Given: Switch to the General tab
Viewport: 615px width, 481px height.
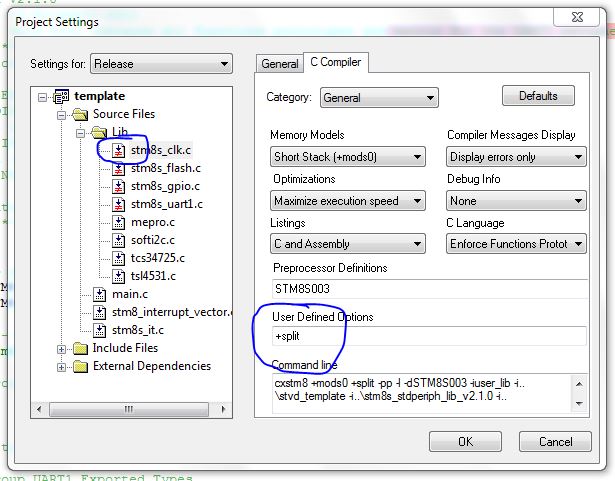Looking at the screenshot, I should 280,64.
